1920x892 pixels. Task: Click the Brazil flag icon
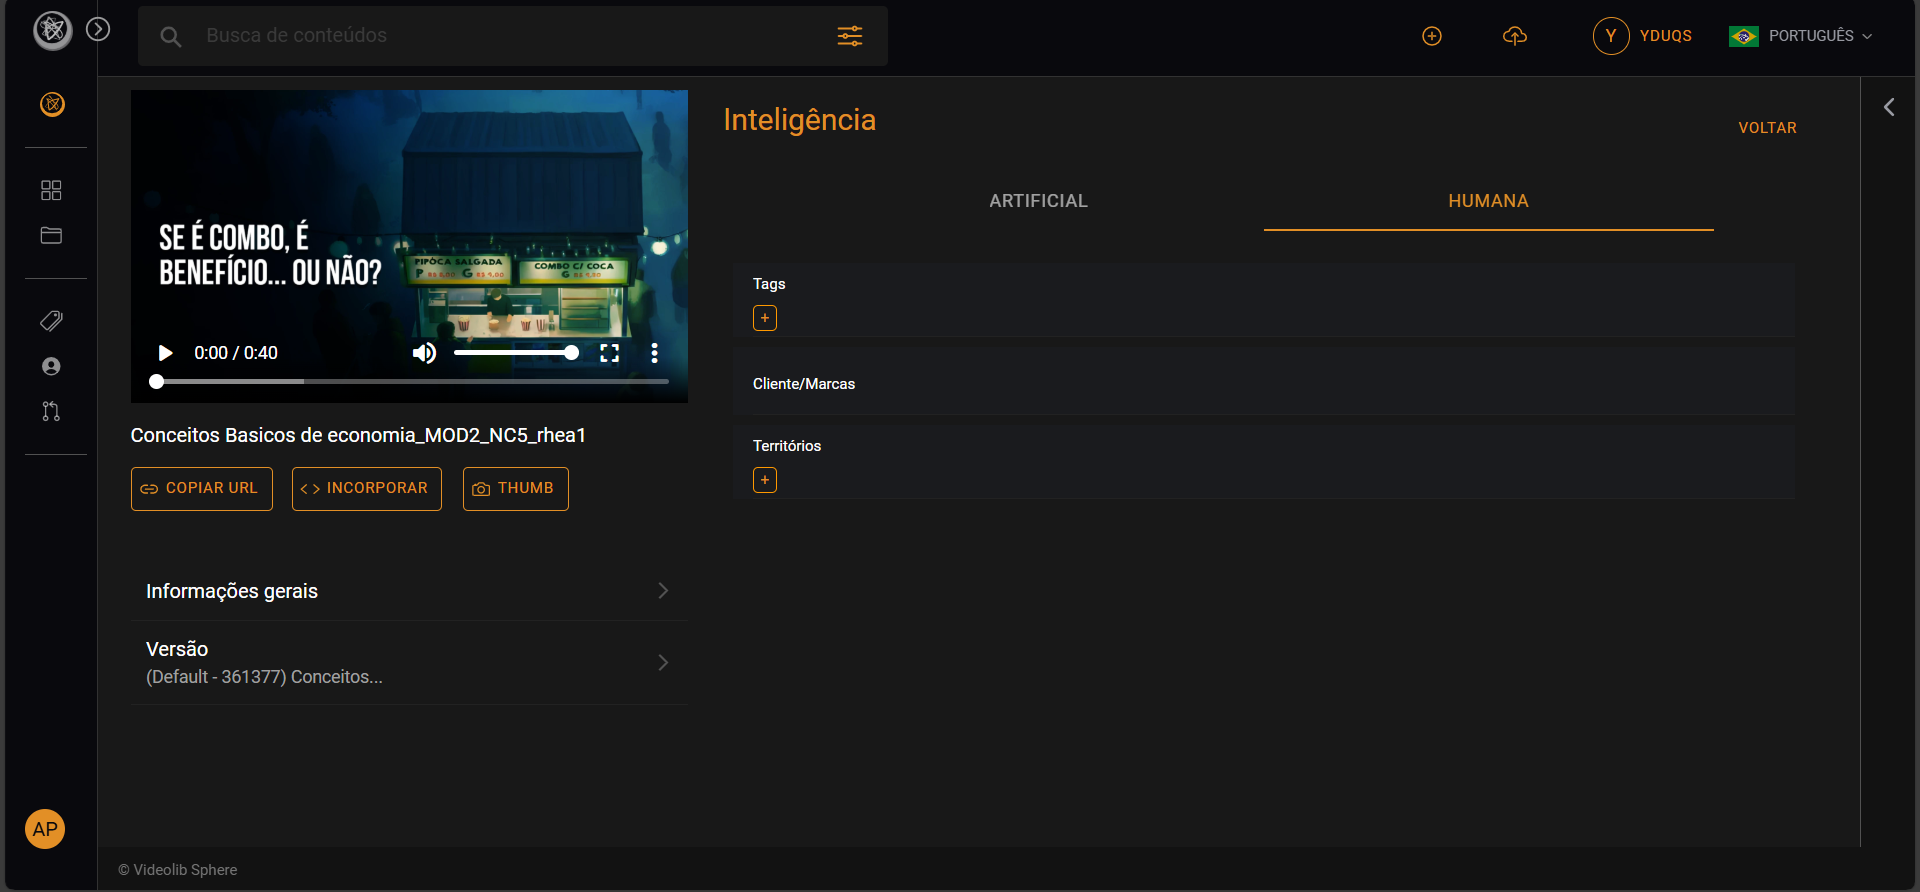(1744, 36)
